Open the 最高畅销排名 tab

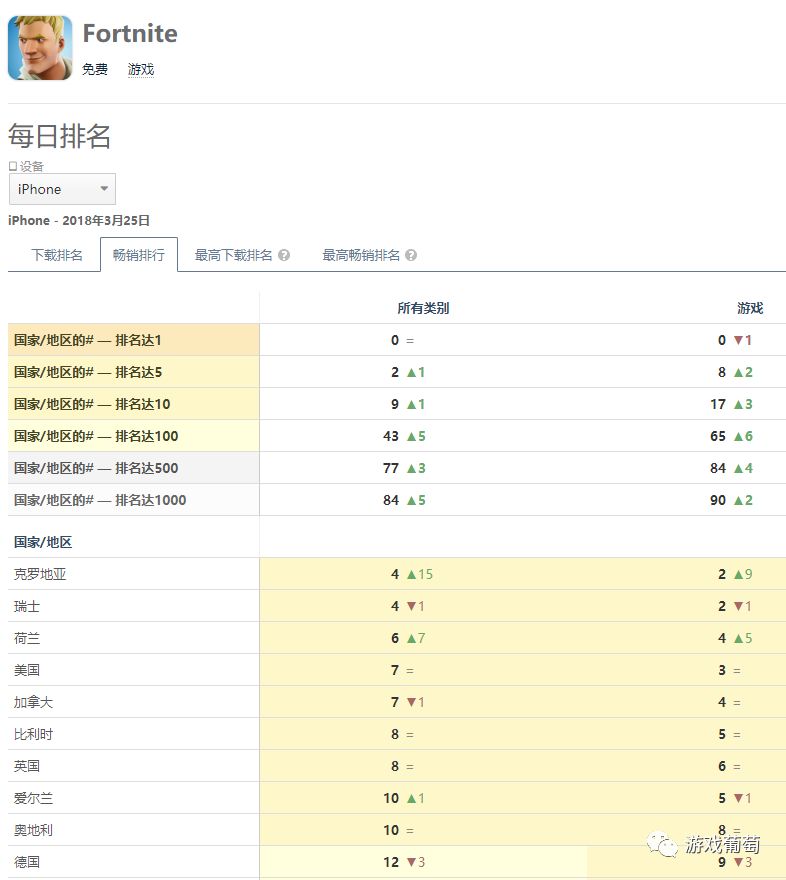pyautogui.click(x=361, y=255)
